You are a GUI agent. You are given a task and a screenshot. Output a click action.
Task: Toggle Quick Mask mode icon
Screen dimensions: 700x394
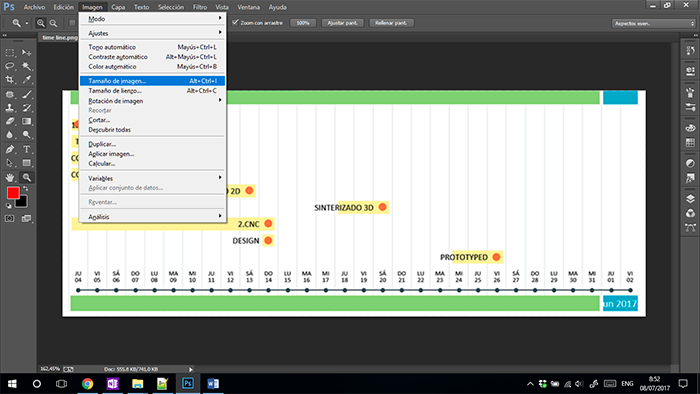click(x=9, y=218)
